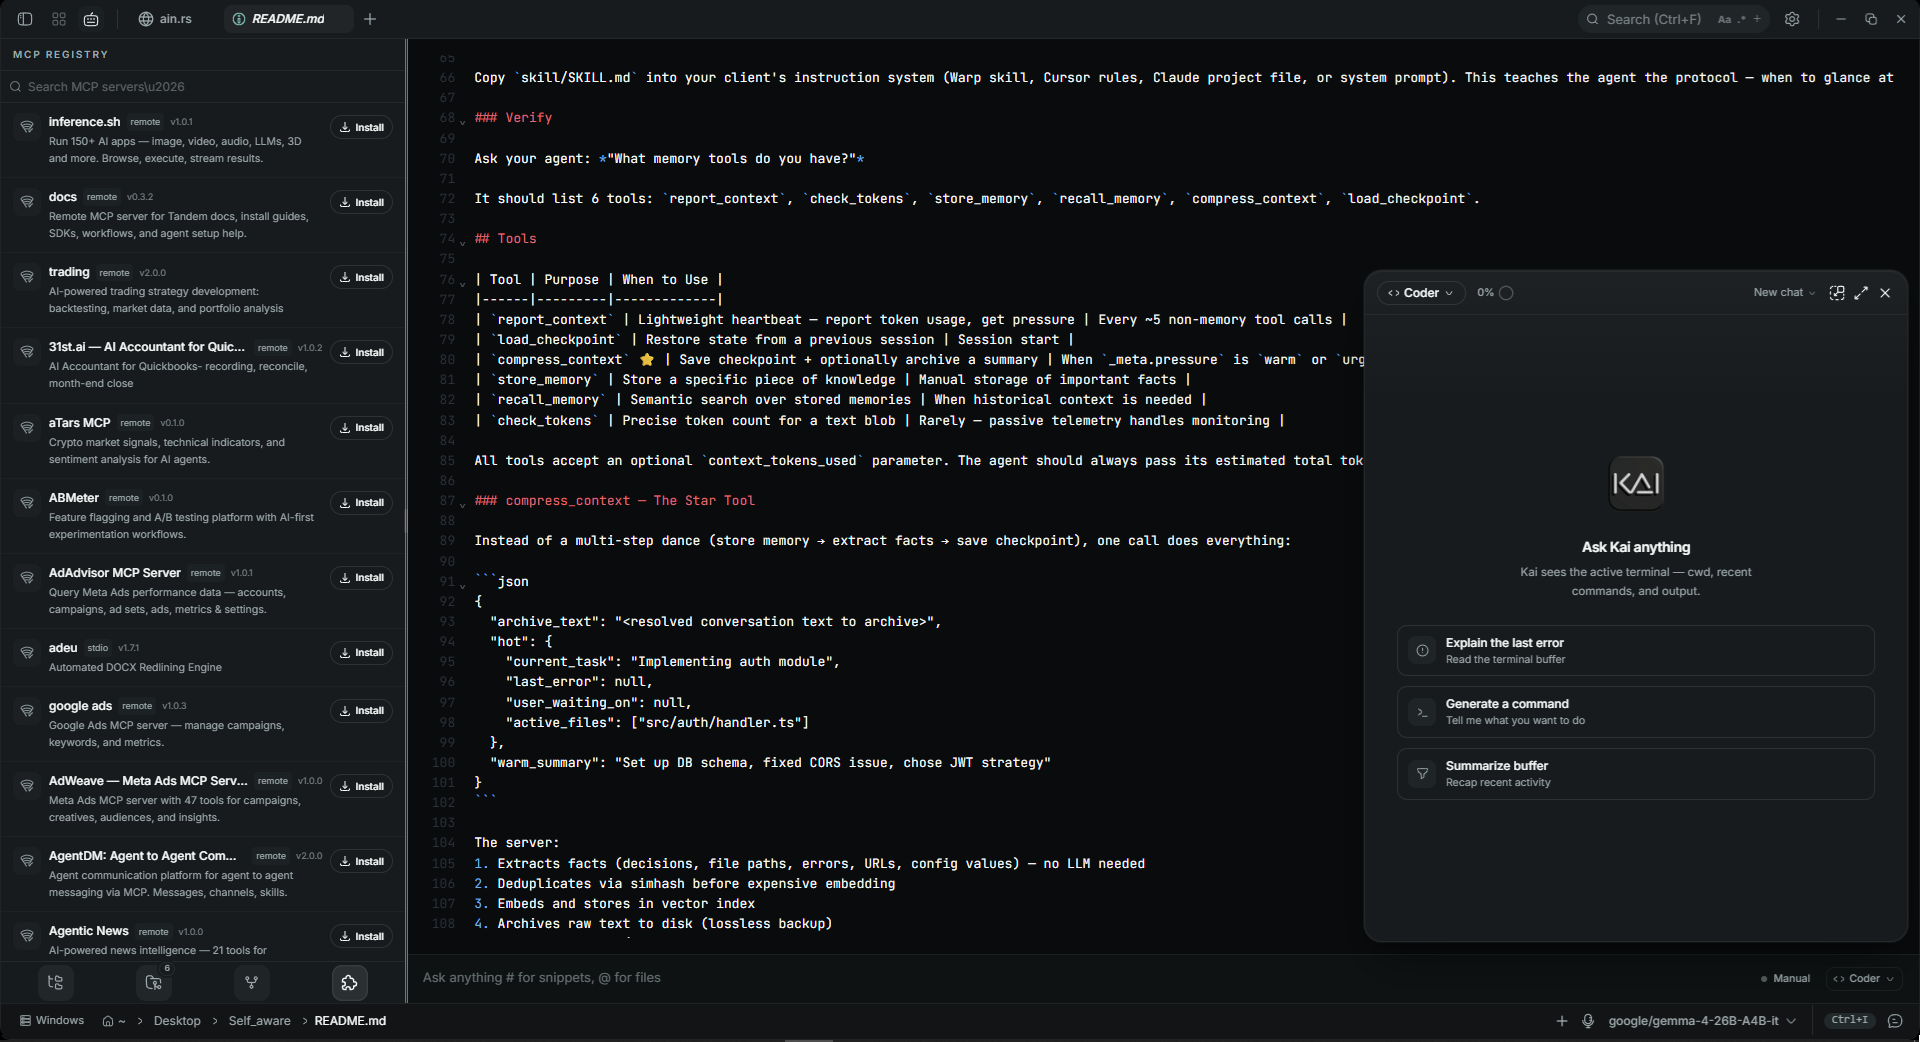
Task: Toggle case-sensitive search Aa
Action: click(x=1724, y=19)
